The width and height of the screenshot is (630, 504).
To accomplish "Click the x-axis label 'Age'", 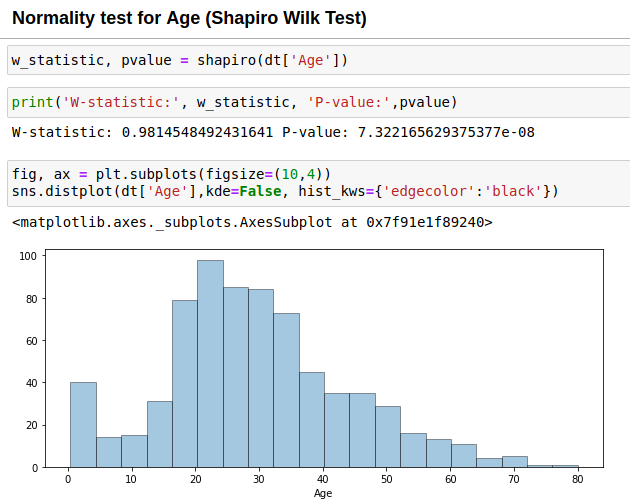I will point(323,493).
